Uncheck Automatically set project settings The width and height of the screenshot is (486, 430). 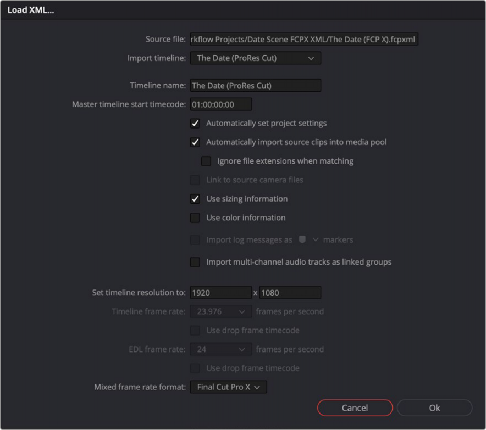[x=195, y=123]
